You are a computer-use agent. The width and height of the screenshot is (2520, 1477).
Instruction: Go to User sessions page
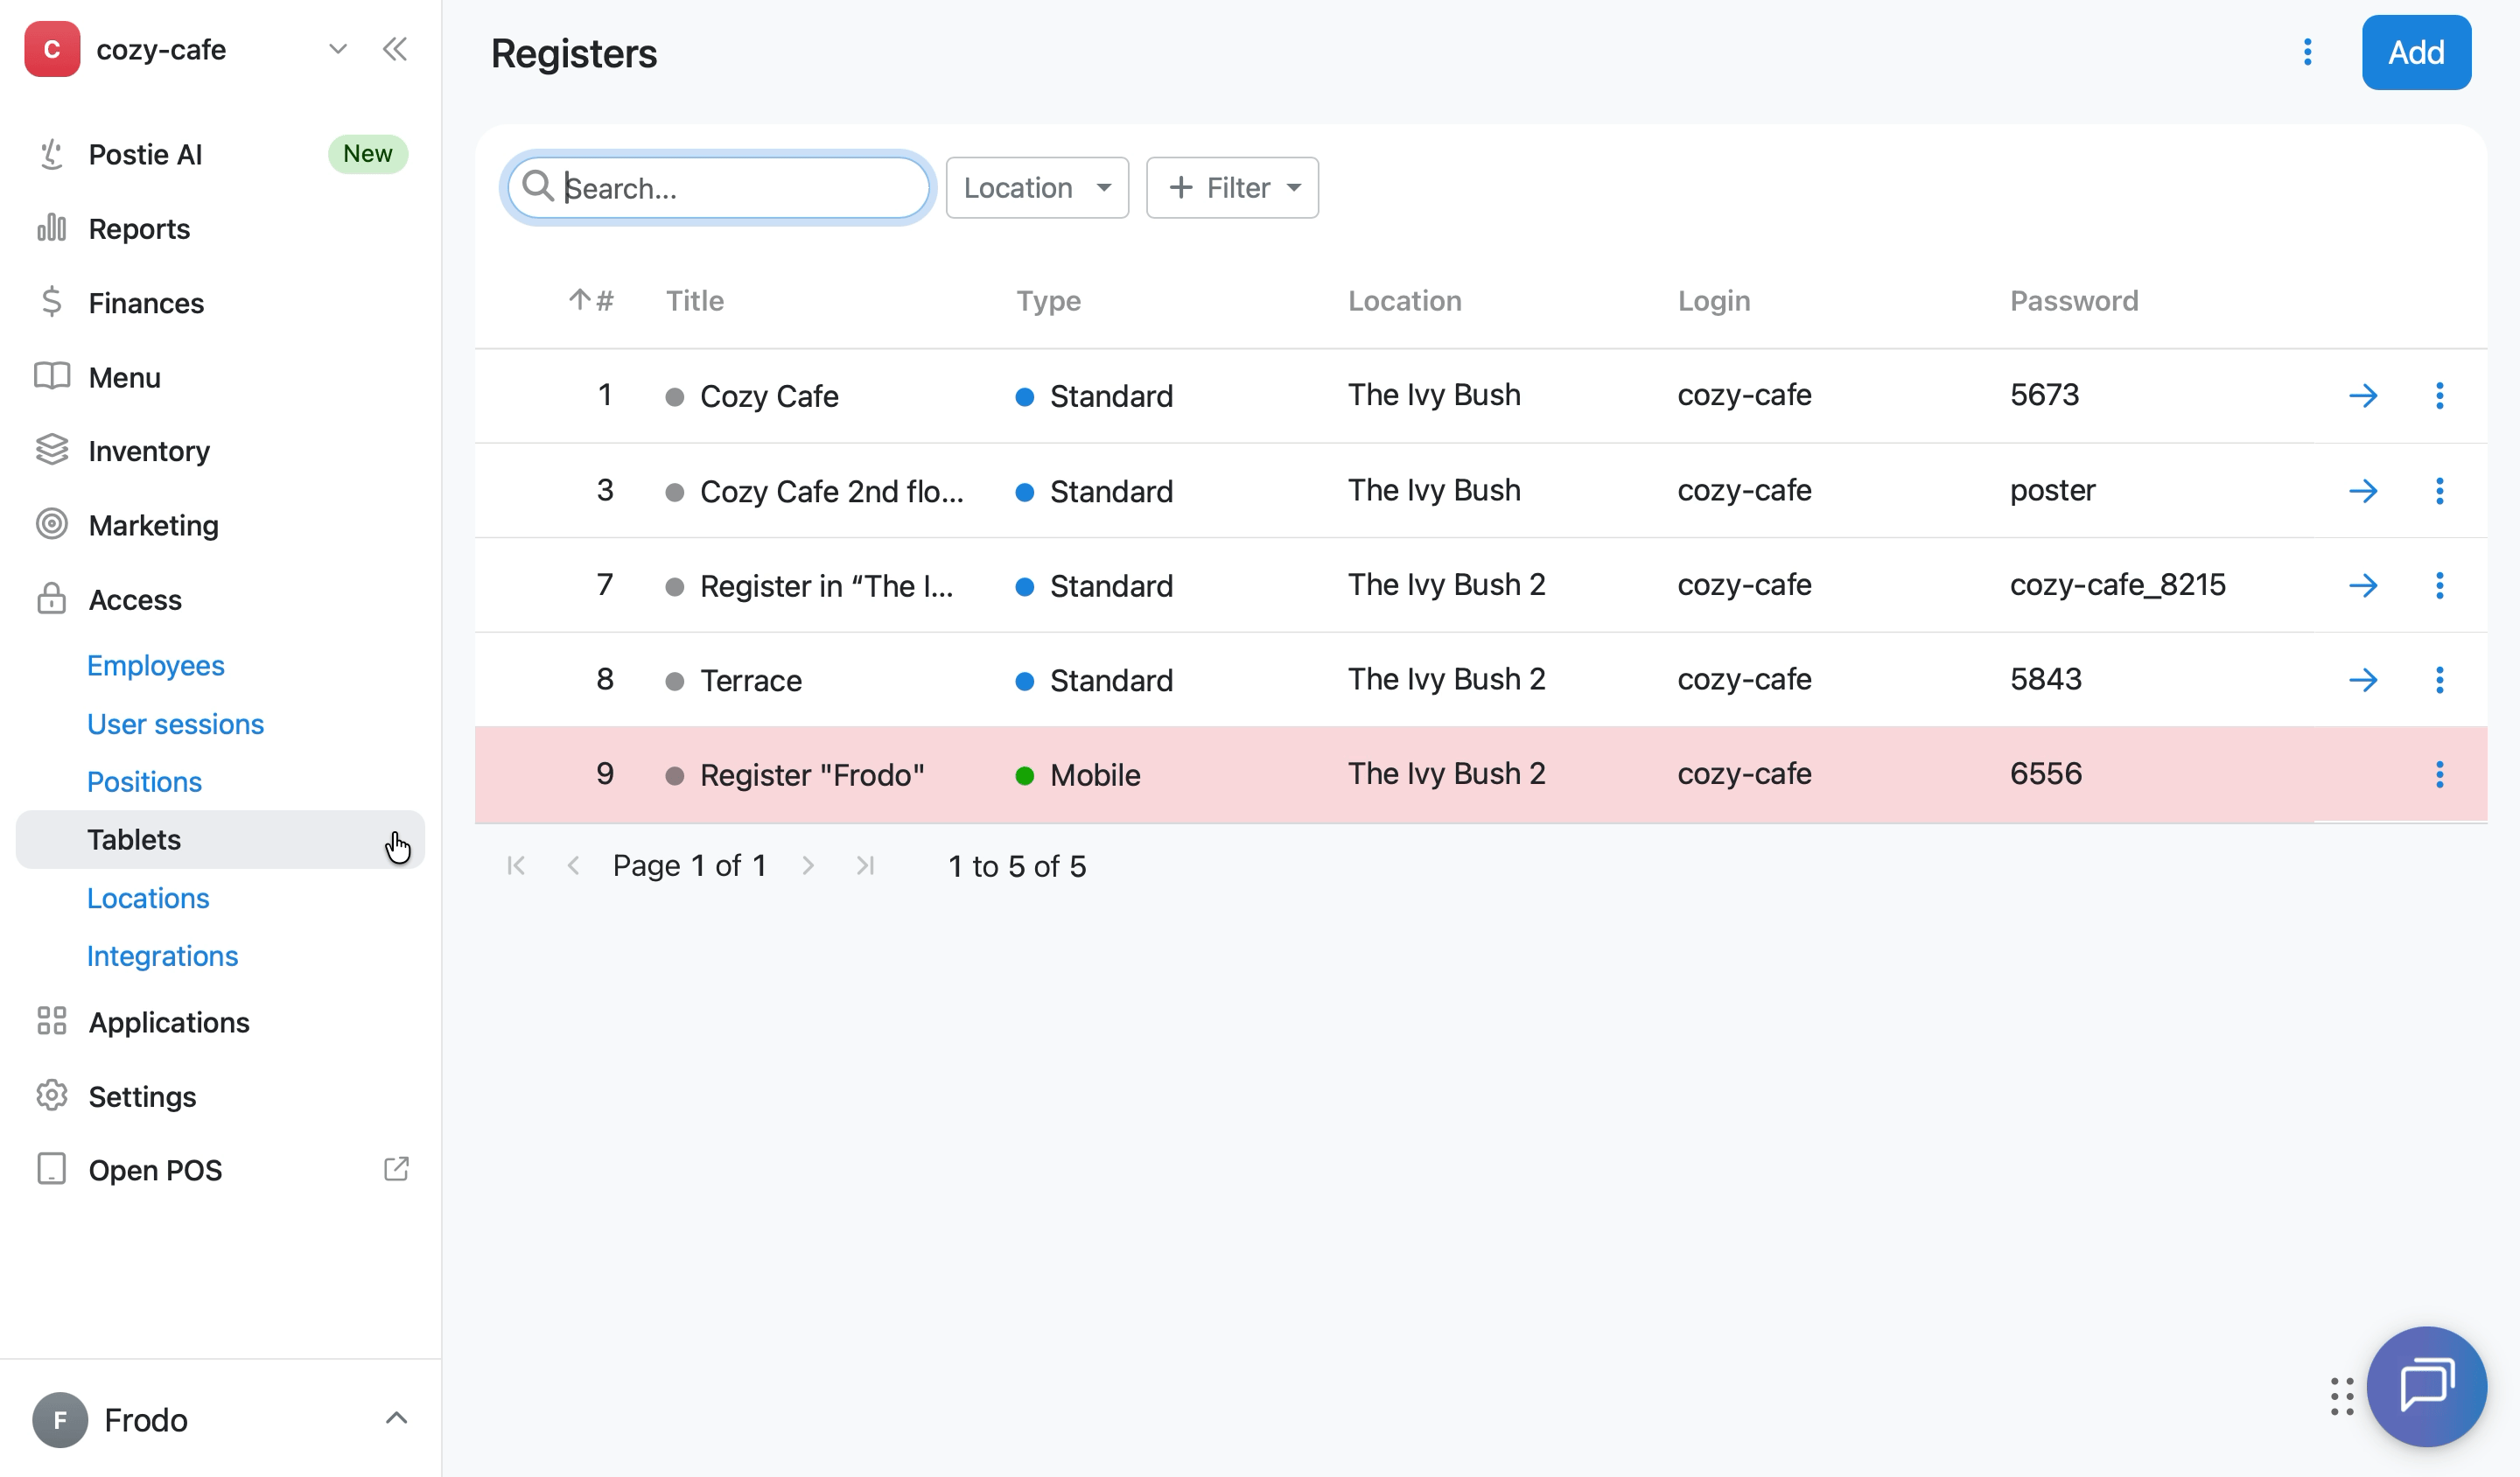click(x=175, y=724)
